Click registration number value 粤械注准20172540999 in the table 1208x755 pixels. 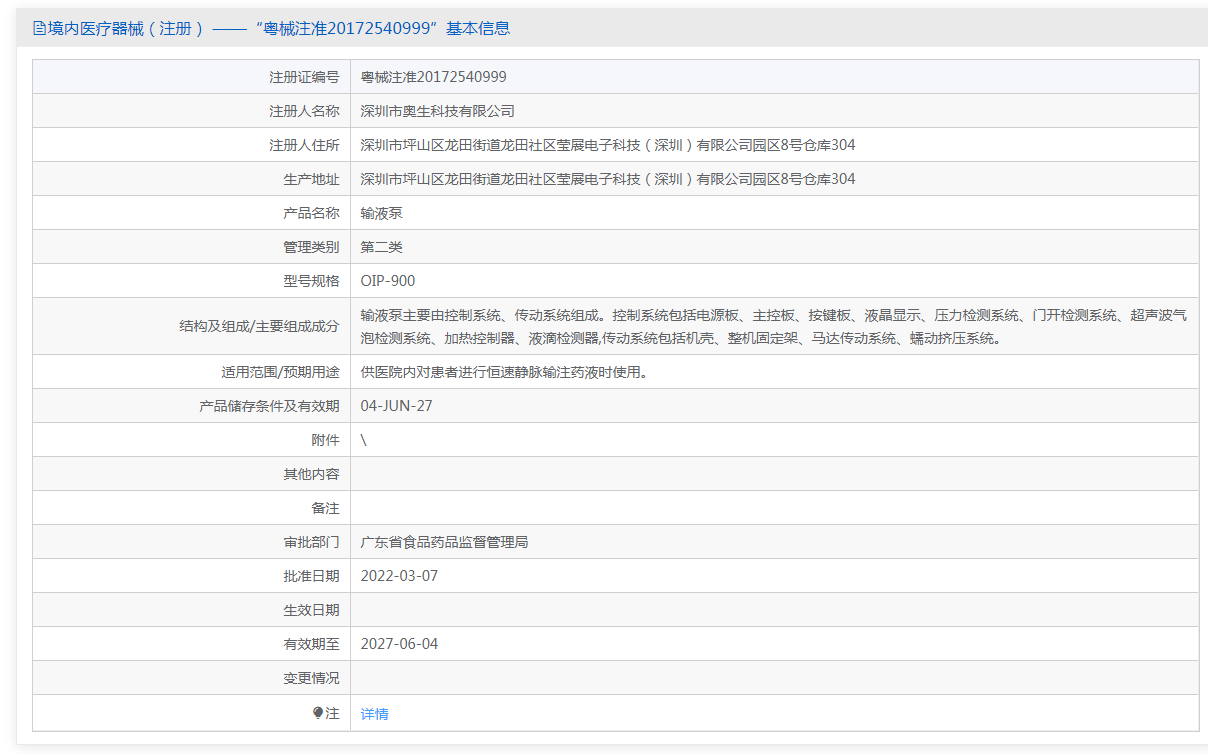pos(433,77)
